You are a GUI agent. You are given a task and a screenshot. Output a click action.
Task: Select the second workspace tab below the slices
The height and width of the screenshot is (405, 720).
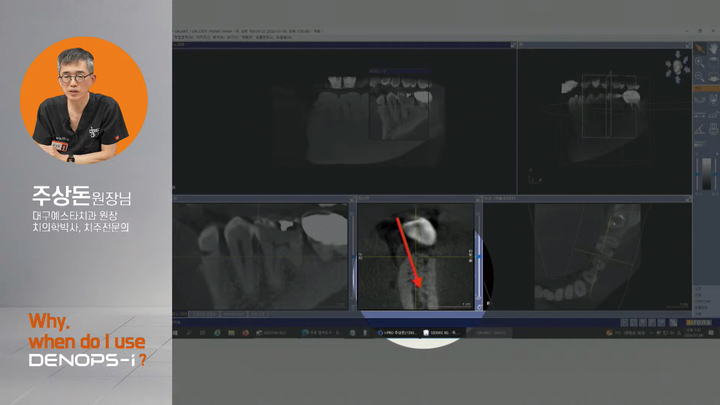(204, 314)
